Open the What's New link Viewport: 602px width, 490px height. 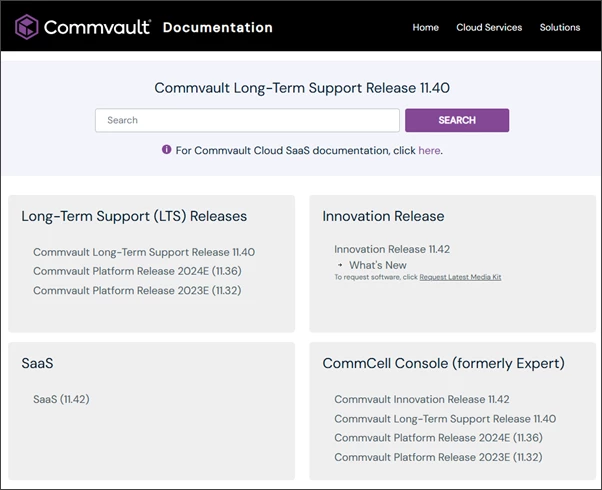(x=378, y=265)
